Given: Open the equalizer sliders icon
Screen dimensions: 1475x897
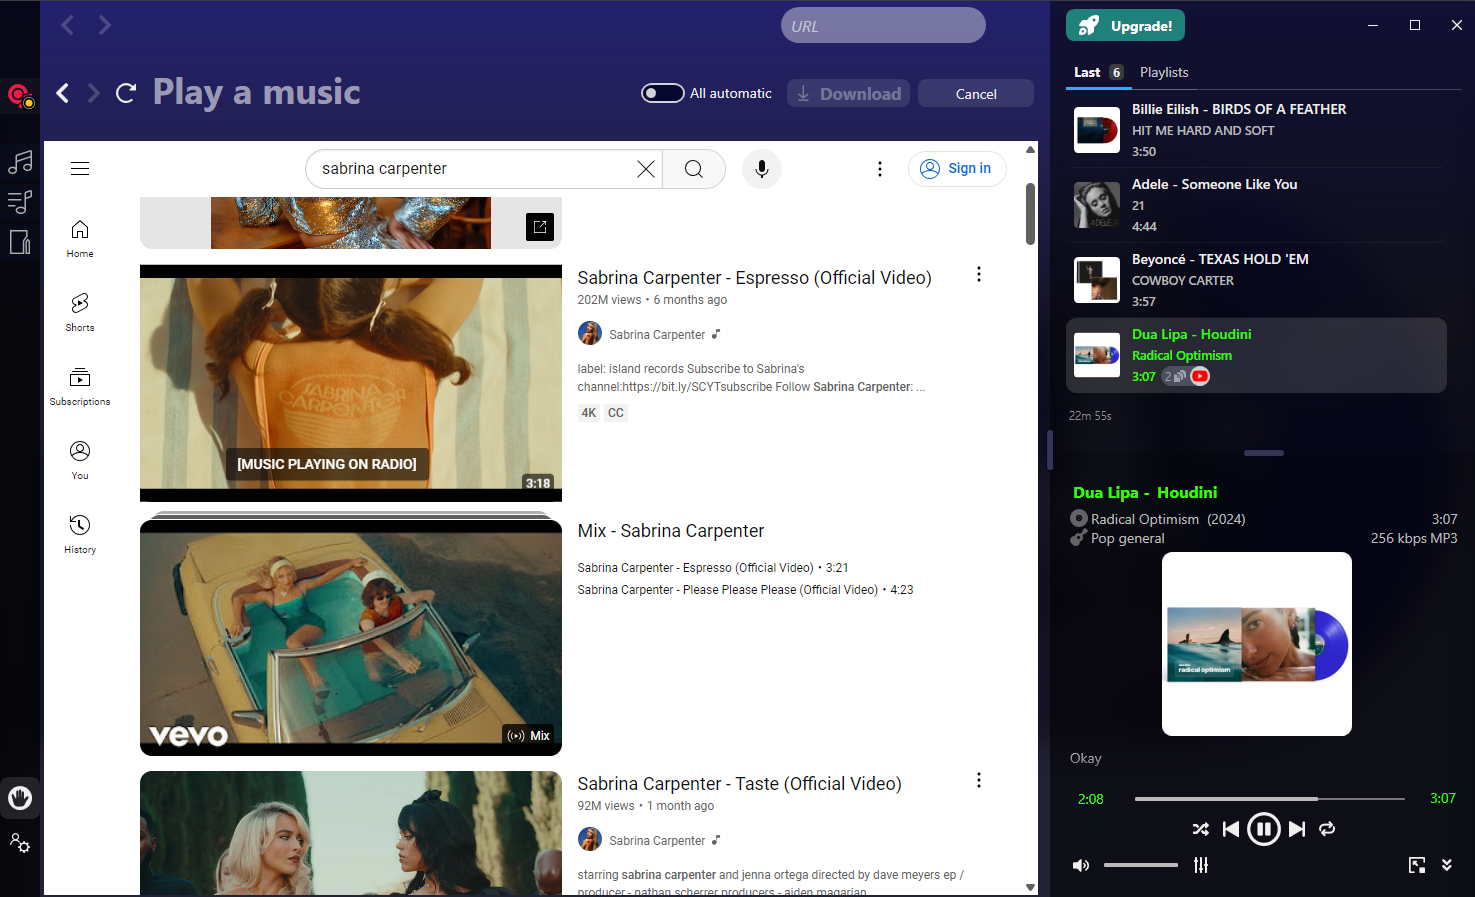Looking at the screenshot, I should (x=1201, y=865).
